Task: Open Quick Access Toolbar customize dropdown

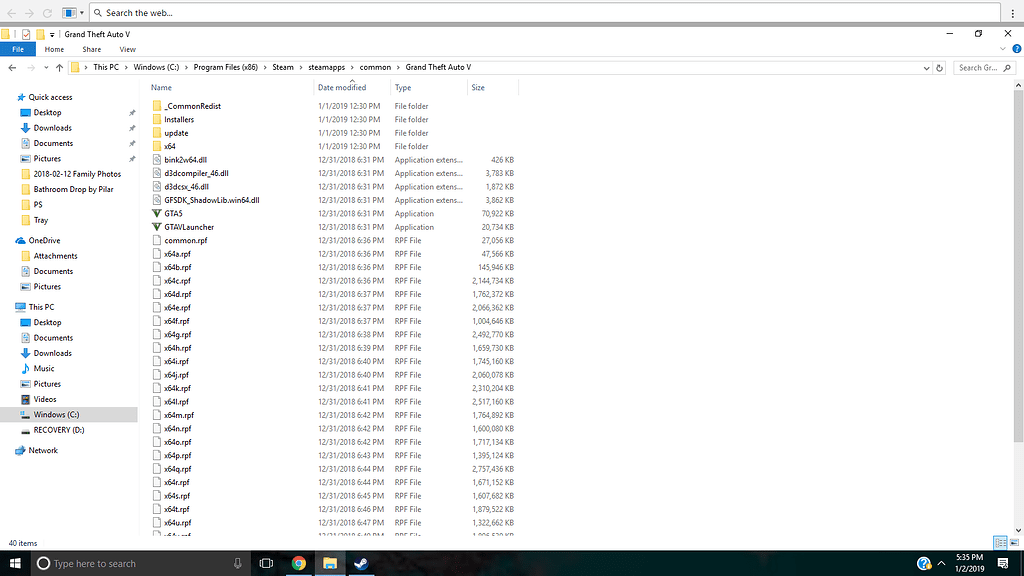Action: (52, 35)
